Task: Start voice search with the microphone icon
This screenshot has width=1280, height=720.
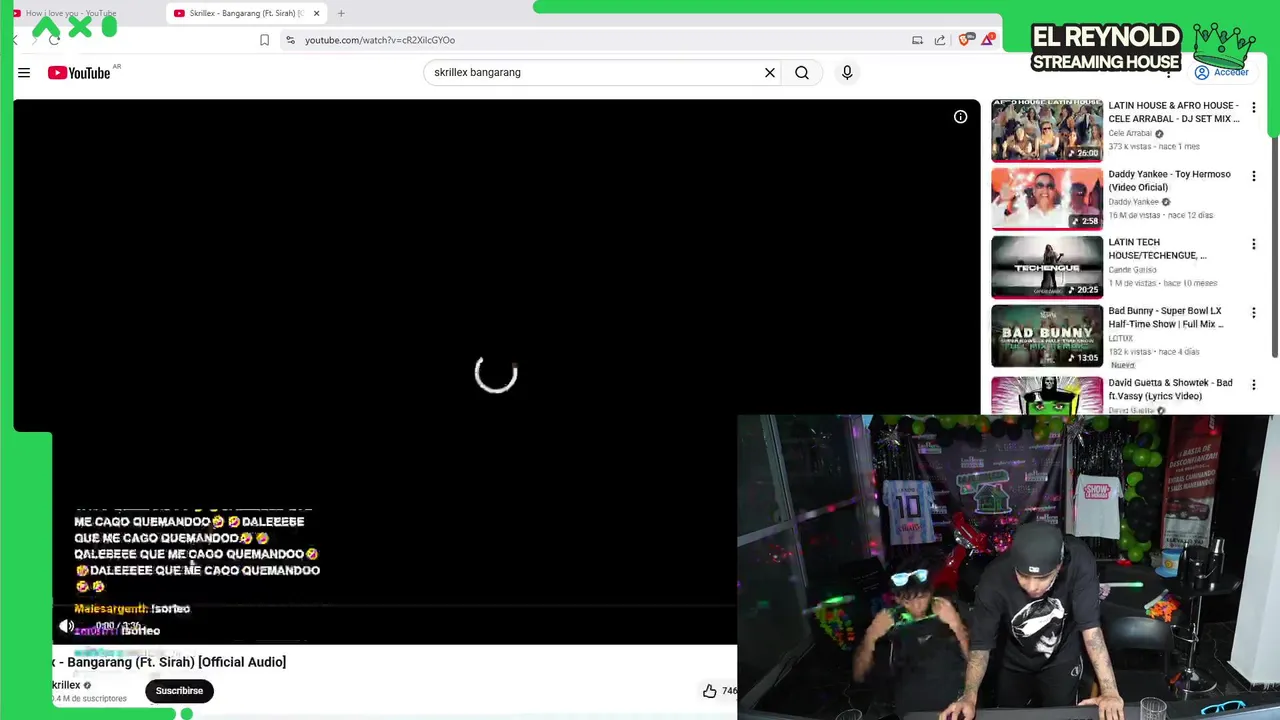Action: pyautogui.click(x=847, y=72)
